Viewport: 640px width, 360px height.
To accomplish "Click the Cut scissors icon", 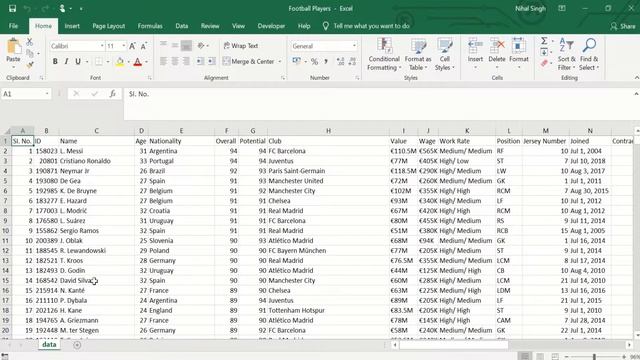I will coord(30,42).
